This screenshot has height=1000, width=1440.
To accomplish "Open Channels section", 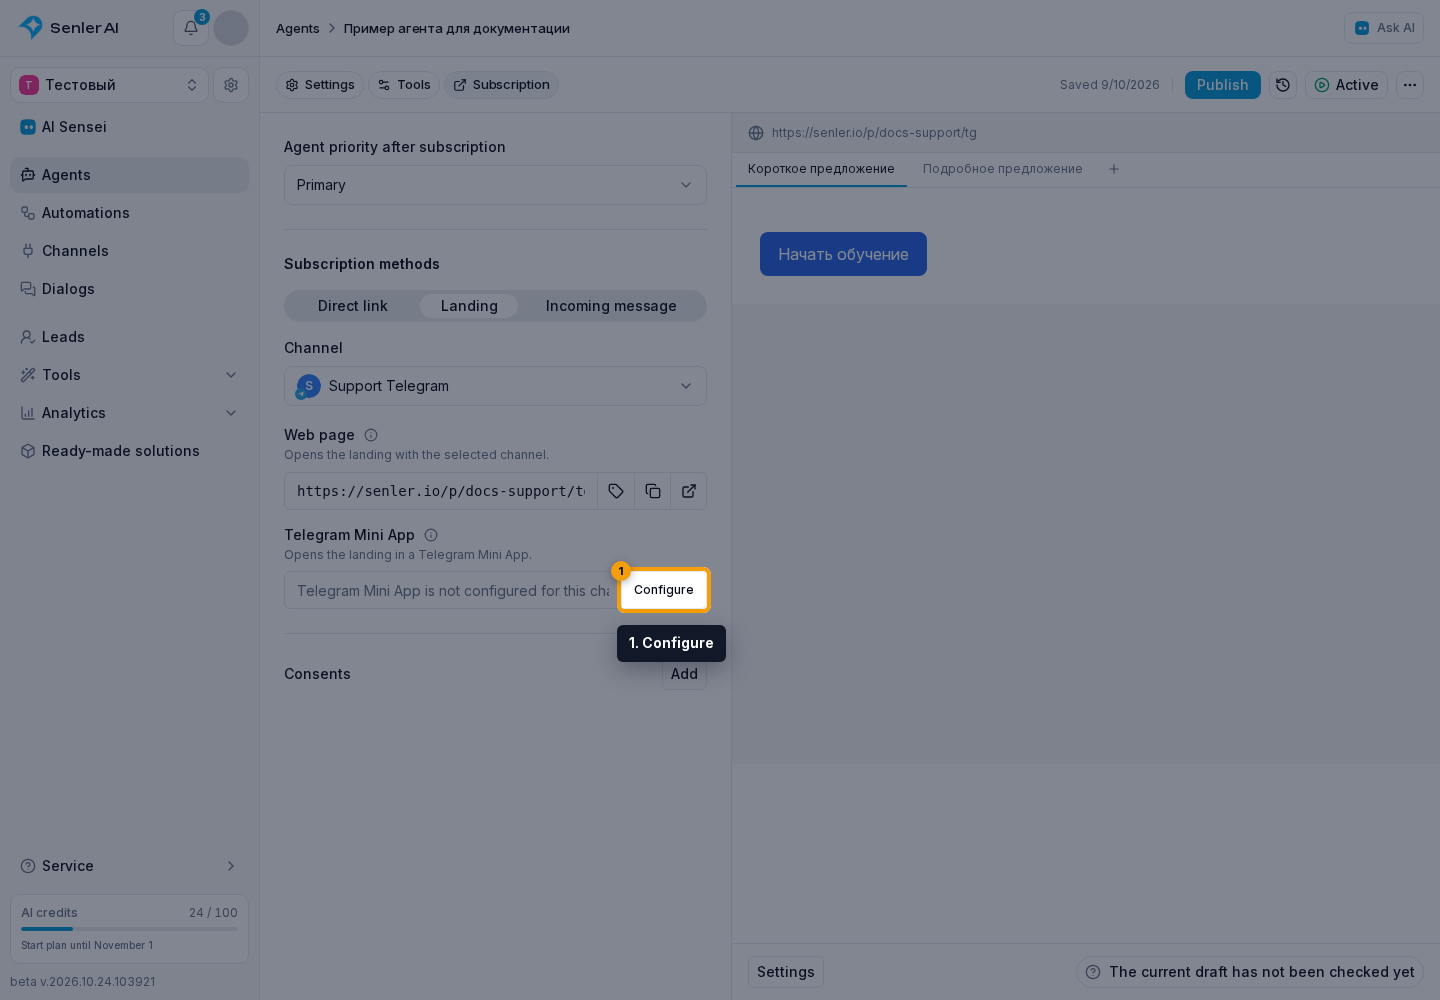I will pyautogui.click(x=129, y=251).
